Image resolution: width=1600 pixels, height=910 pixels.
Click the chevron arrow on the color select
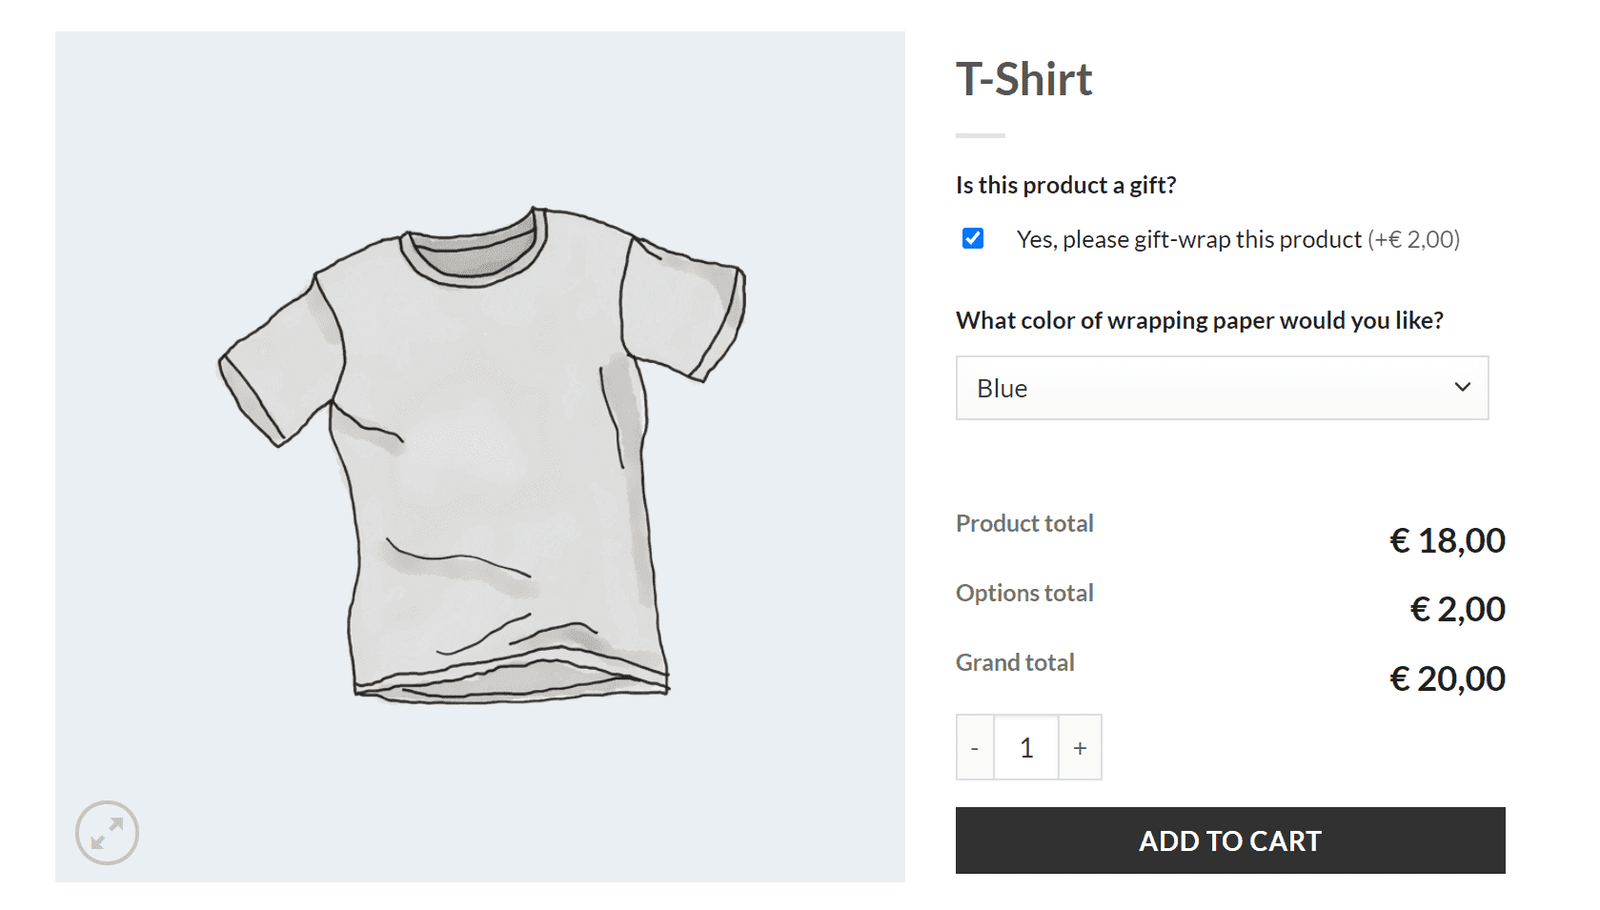(x=1462, y=387)
